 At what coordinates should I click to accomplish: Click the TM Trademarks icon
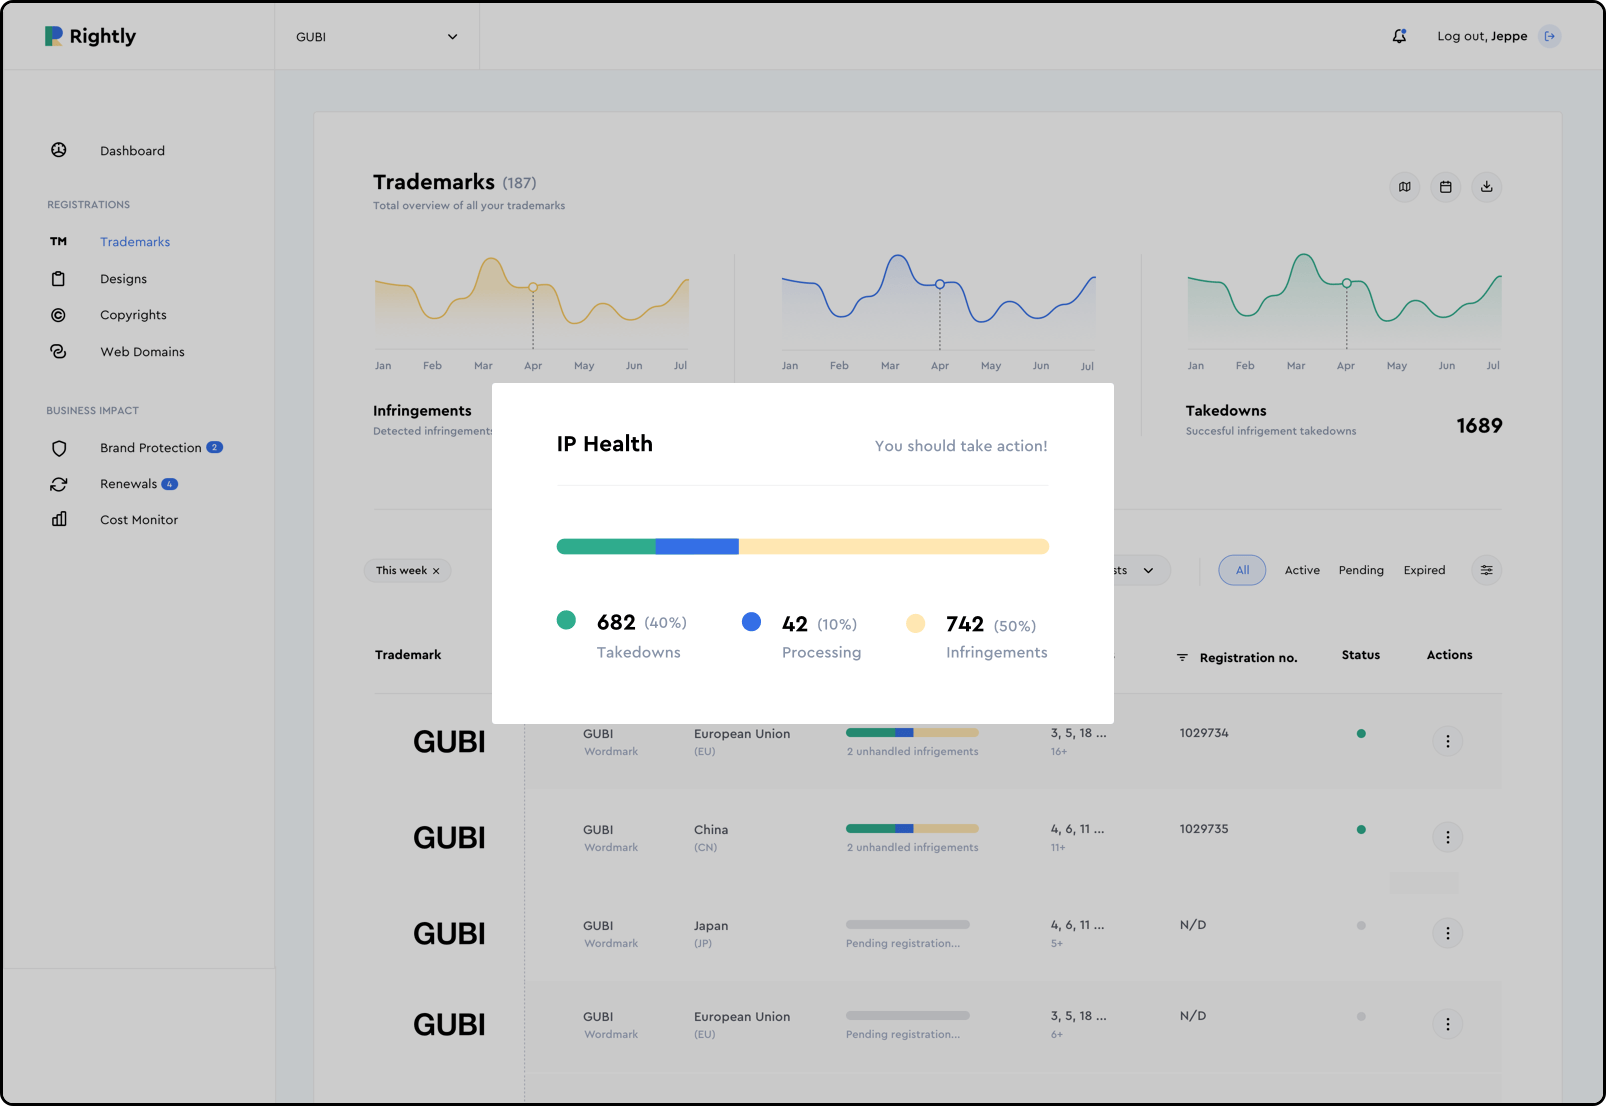(59, 241)
